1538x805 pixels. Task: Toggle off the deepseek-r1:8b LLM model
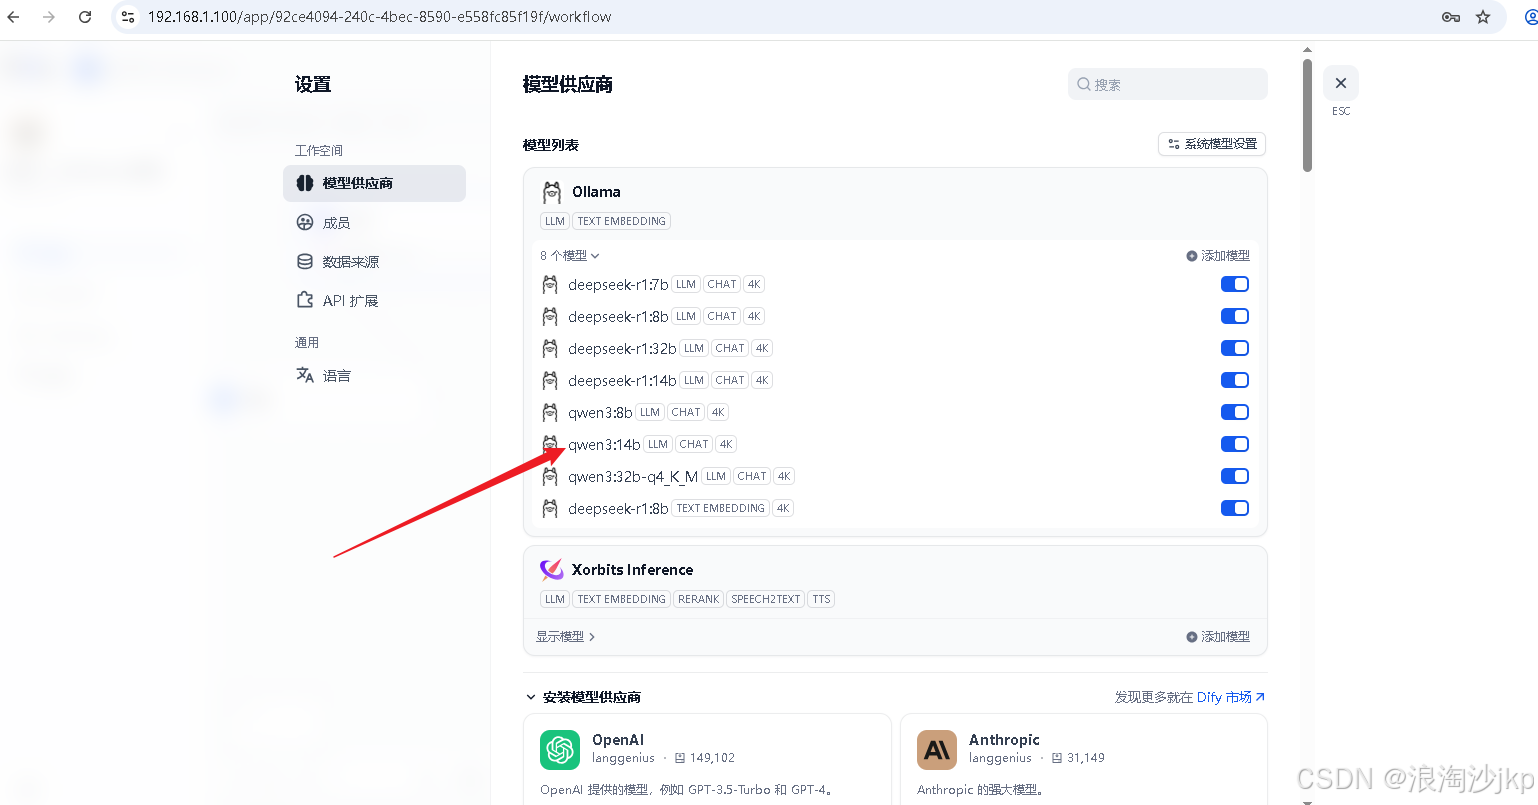[1235, 316]
